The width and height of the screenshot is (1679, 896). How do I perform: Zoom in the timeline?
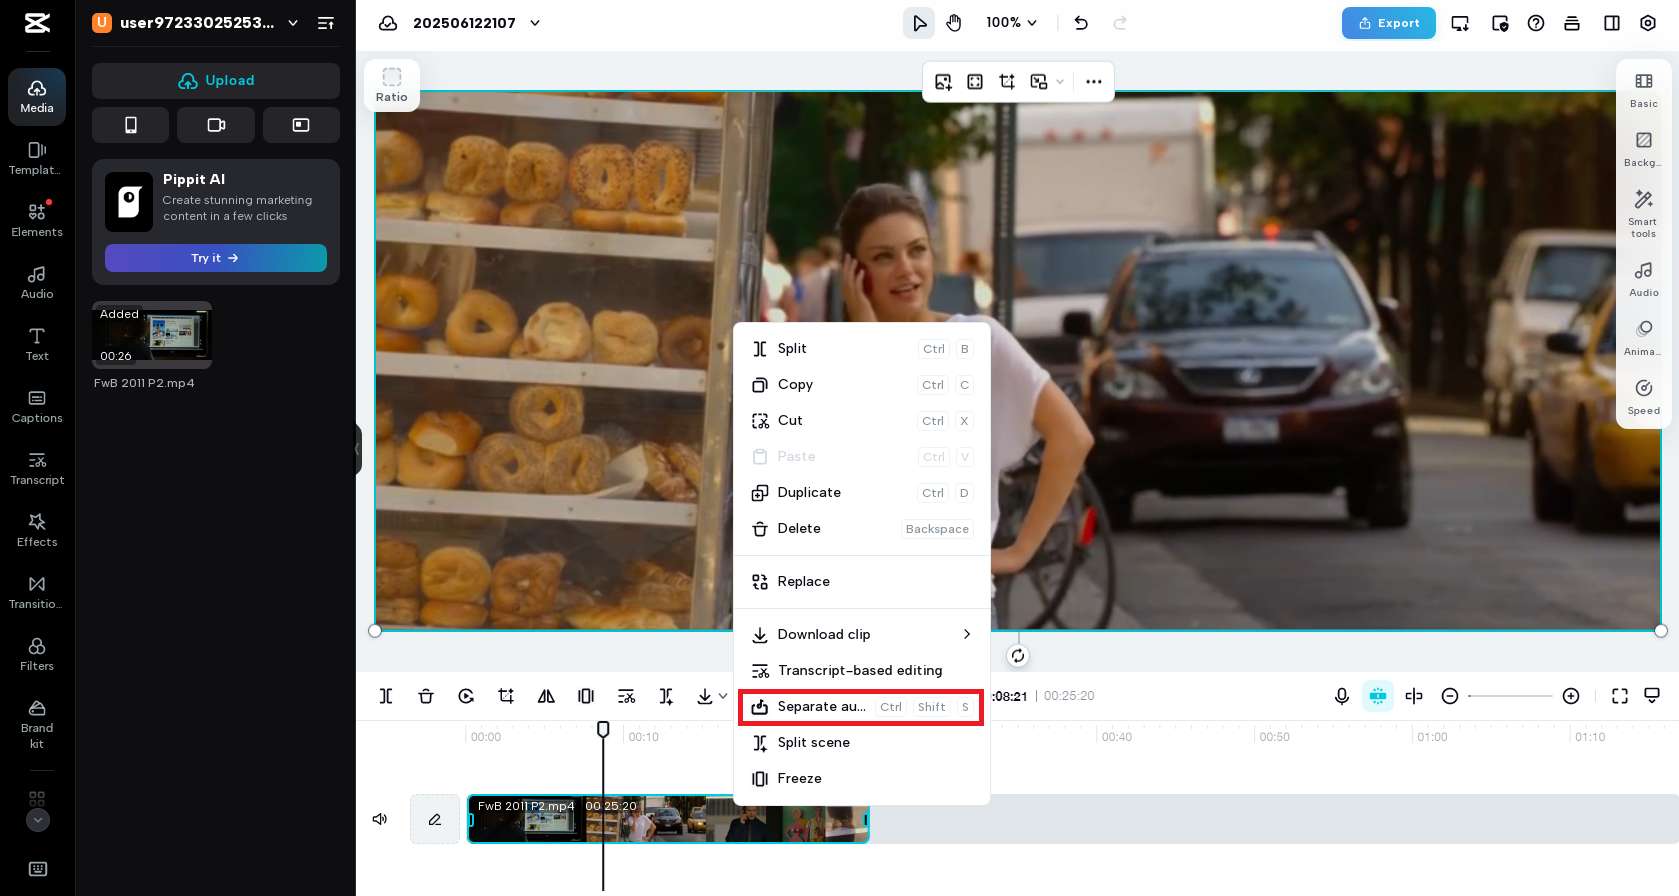pyautogui.click(x=1571, y=696)
